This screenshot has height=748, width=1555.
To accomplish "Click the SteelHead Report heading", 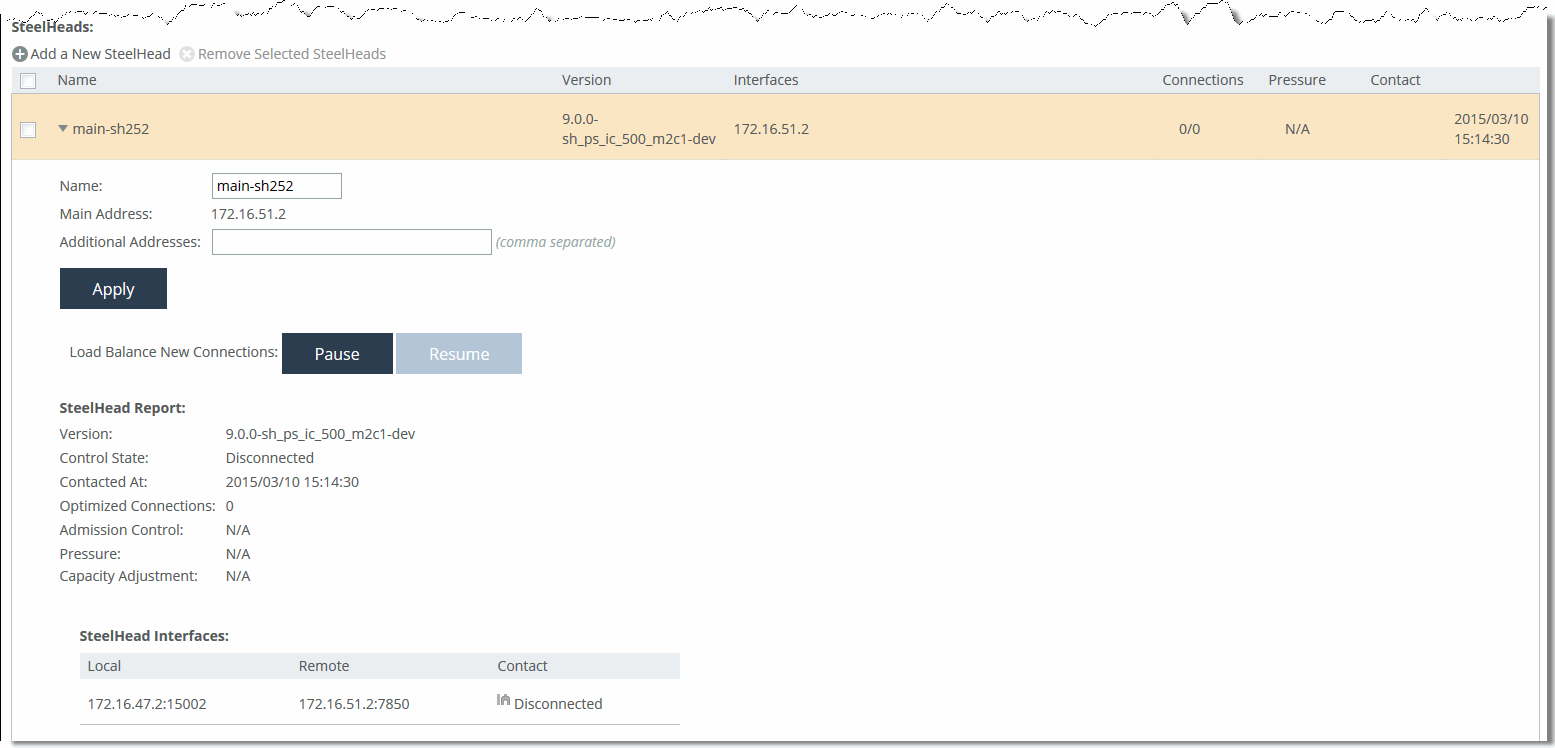I will [123, 408].
